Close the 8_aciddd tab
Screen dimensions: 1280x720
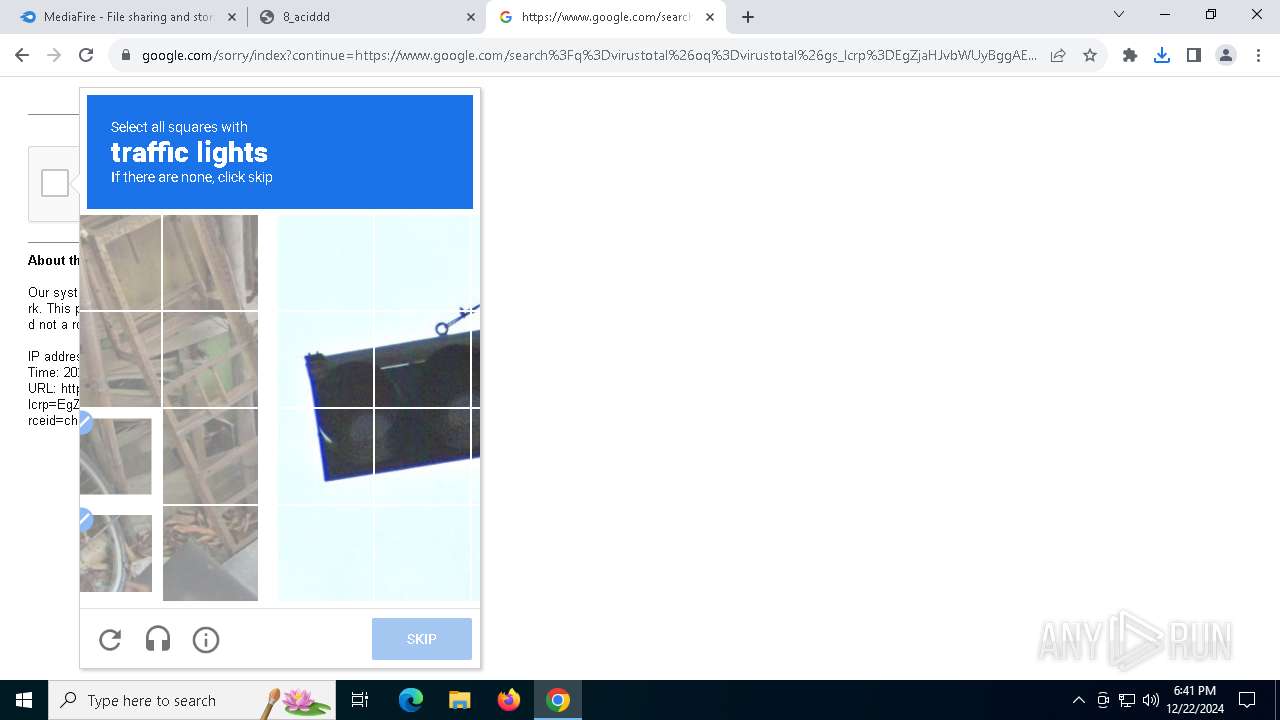point(471,17)
